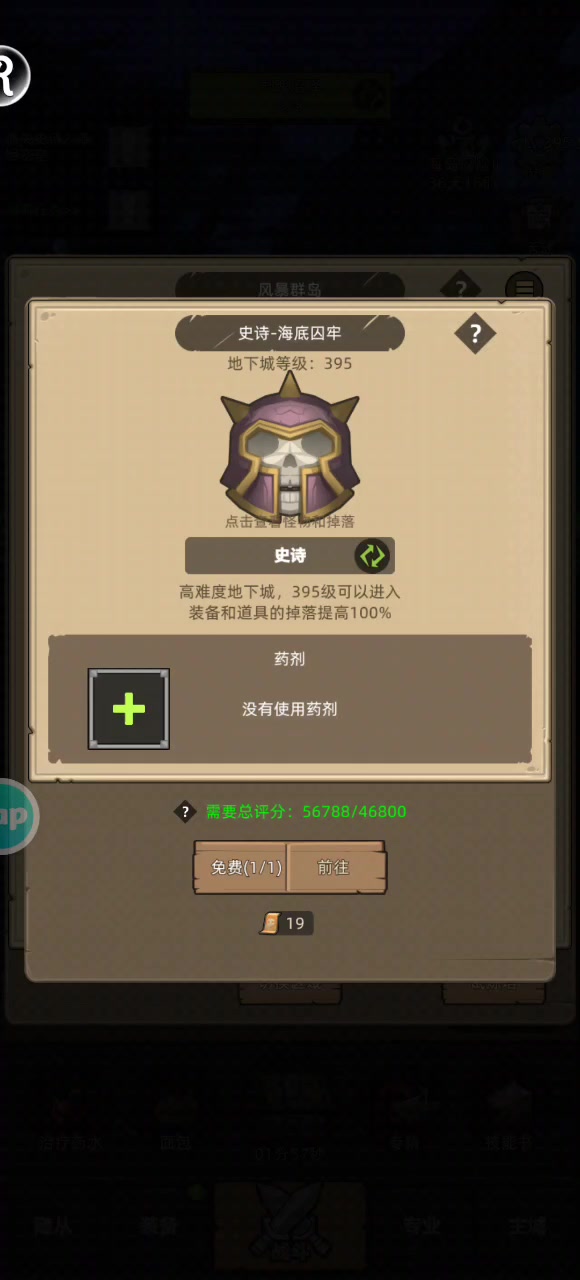580x1280 pixels.
Task: Open the 随从 bottom tab
Action: coord(52,1227)
